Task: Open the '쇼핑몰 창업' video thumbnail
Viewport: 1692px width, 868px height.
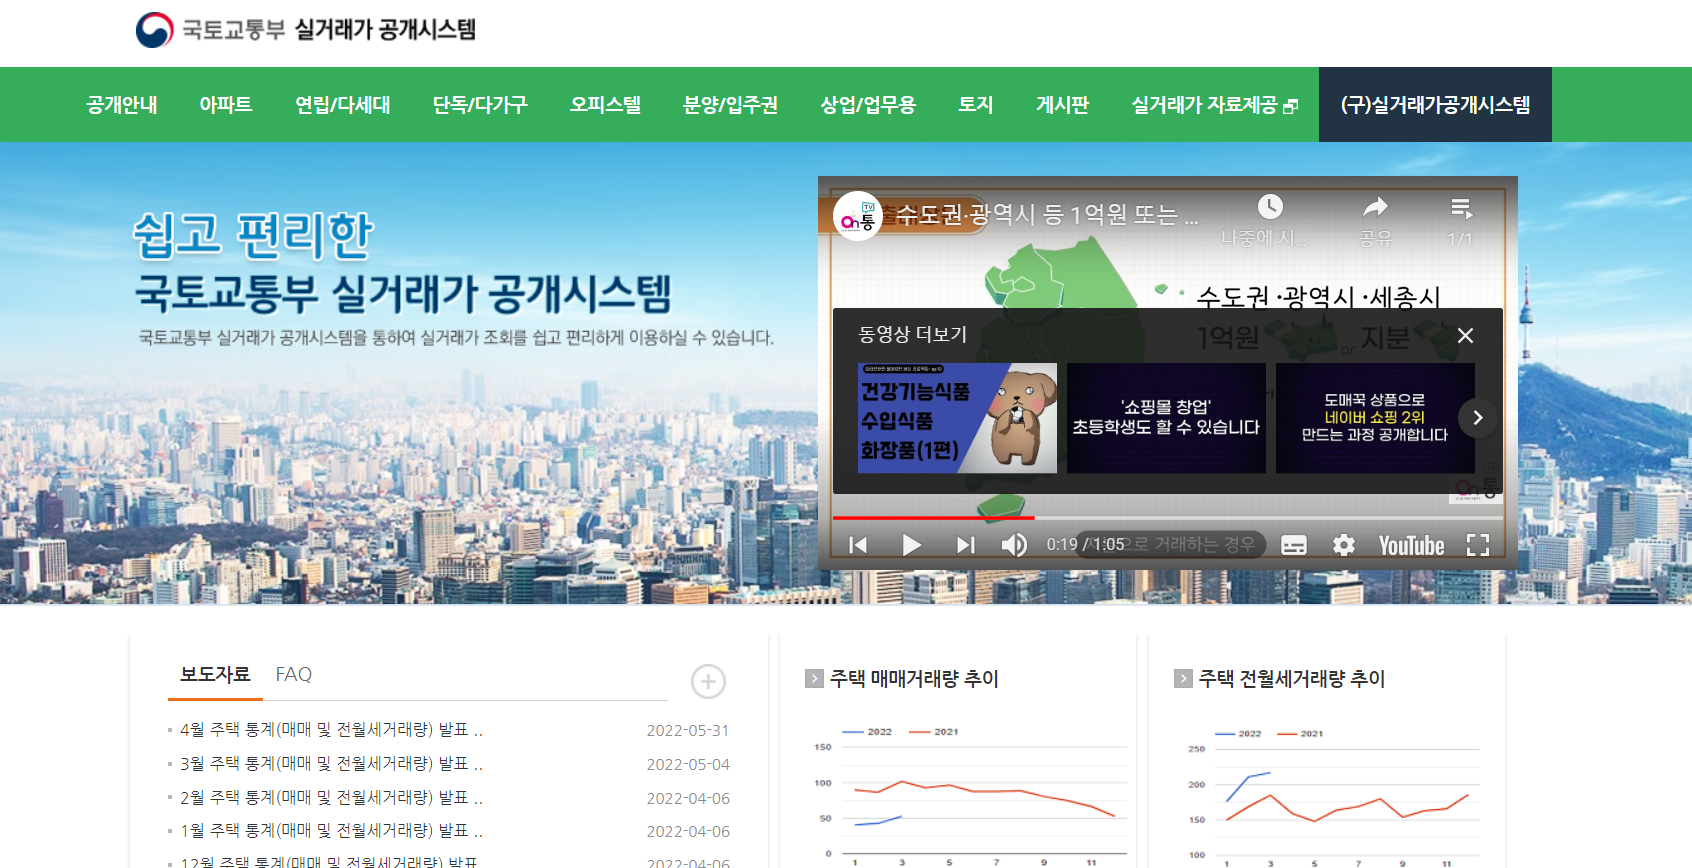Action: pyautogui.click(x=1166, y=418)
